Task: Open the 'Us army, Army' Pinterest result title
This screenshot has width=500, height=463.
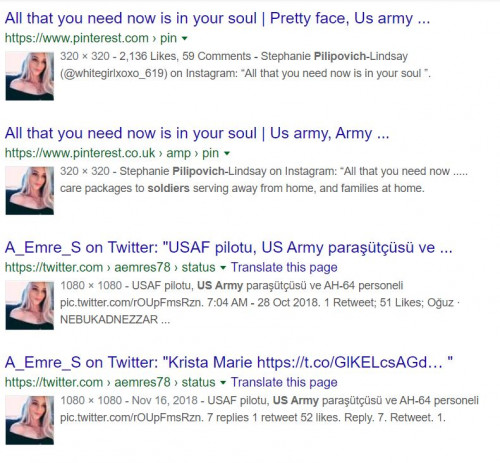Action: coord(197,133)
